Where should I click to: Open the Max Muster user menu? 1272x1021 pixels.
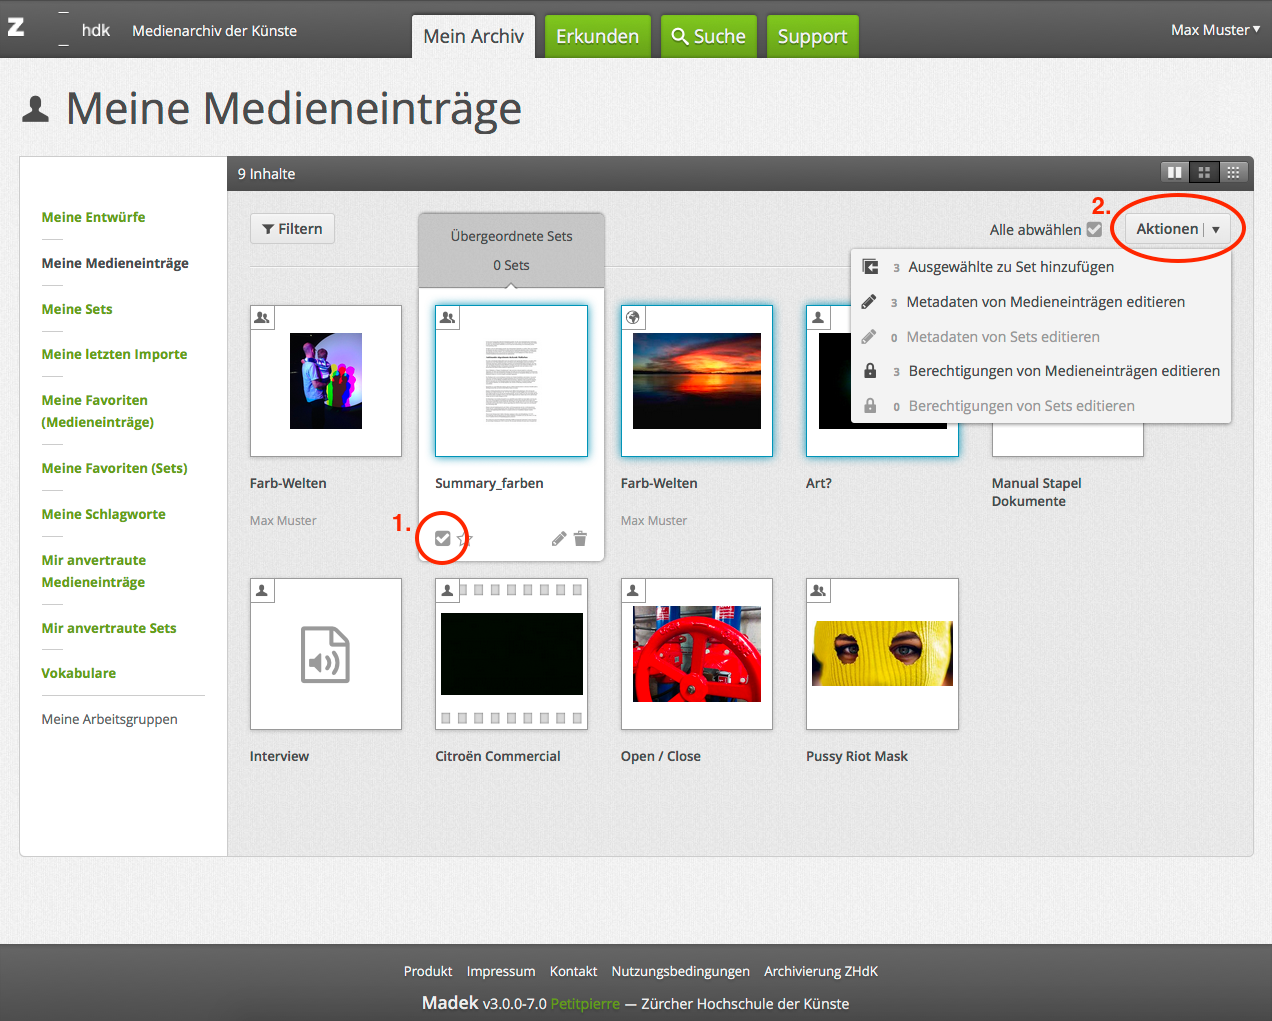click(x=1214, y=30)
